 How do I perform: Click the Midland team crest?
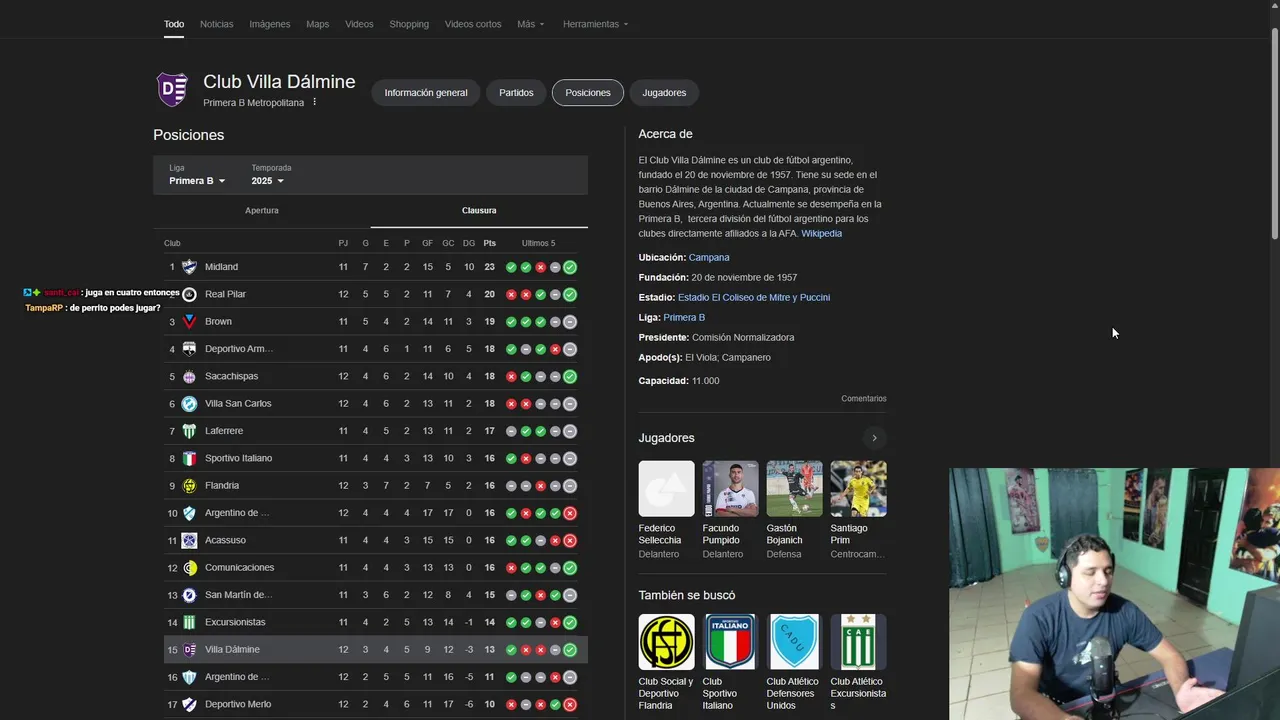189,267
